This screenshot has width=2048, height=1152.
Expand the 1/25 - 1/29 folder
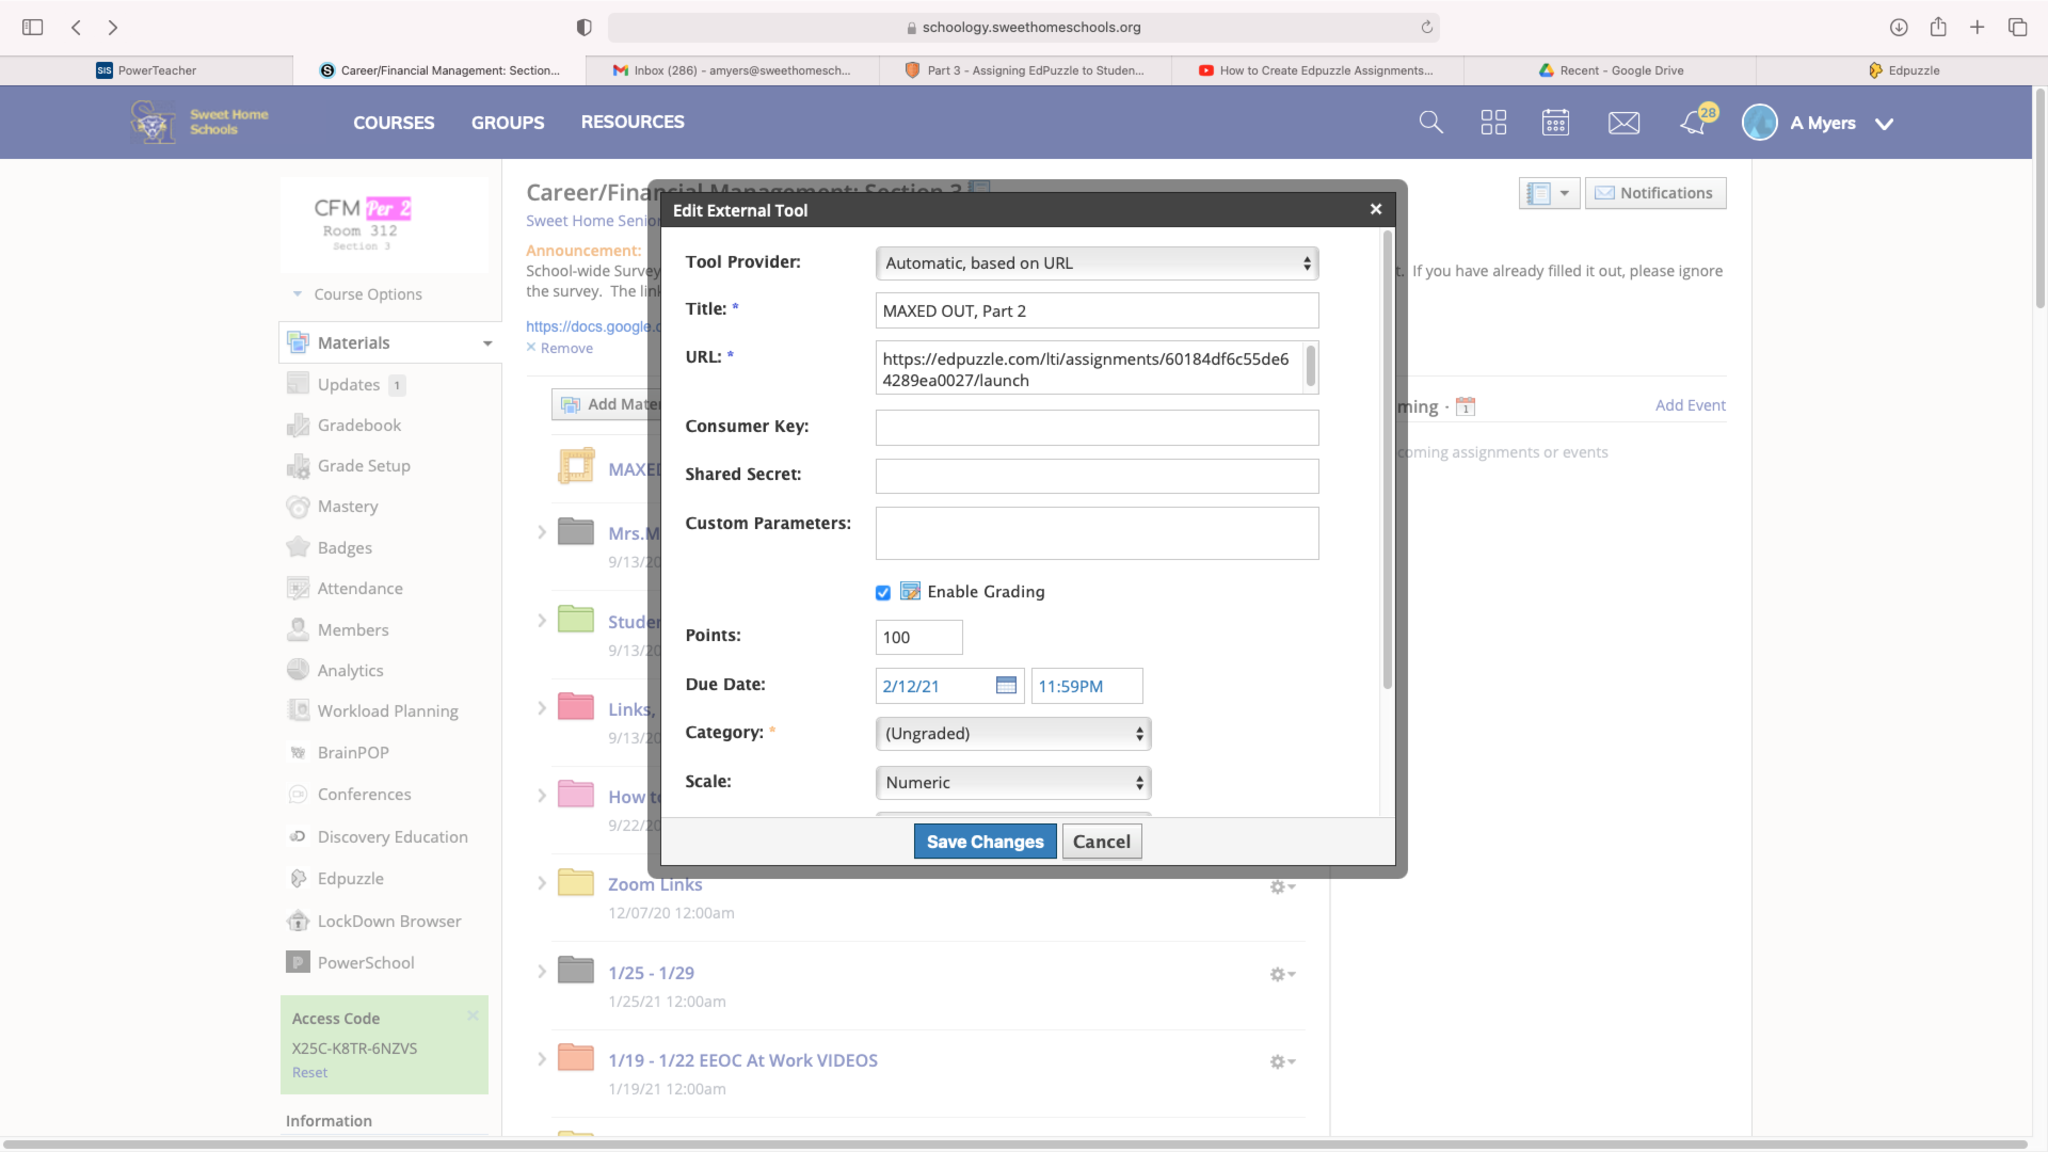(x=541, y=972)
